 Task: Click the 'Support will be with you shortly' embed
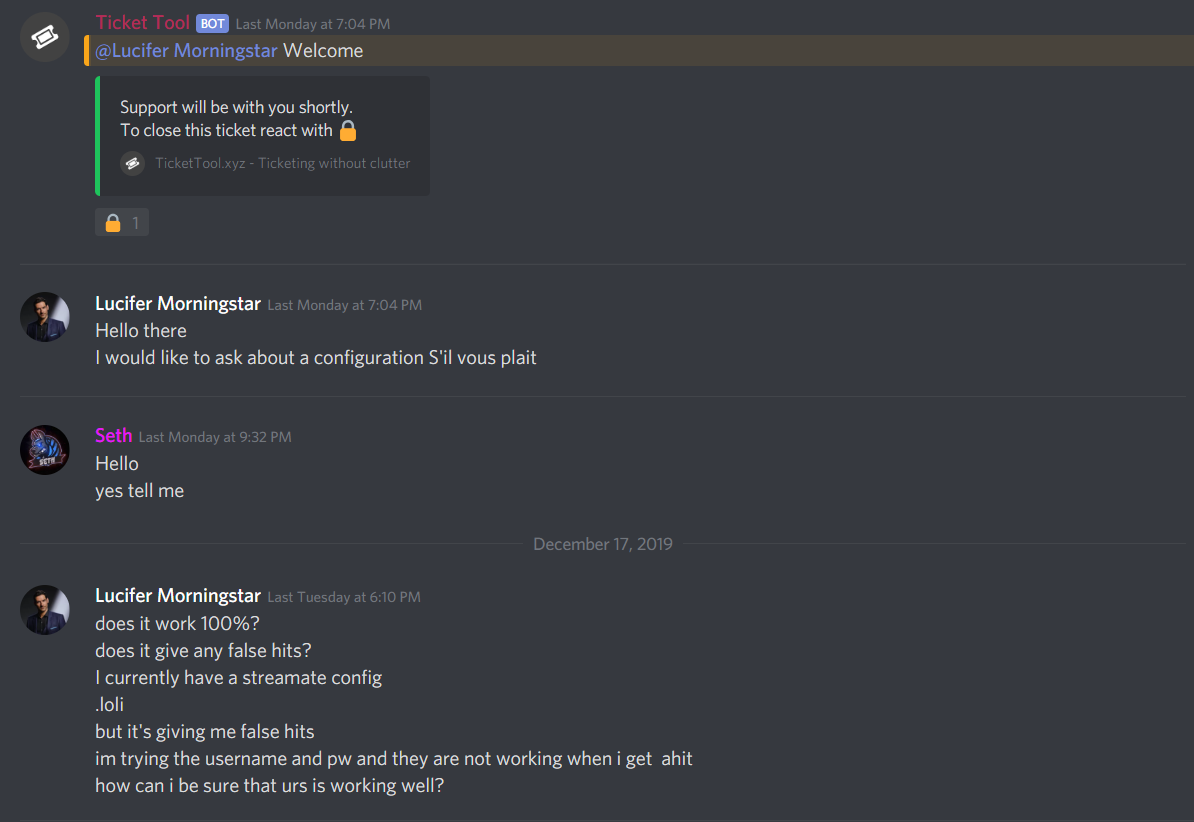click(x=263, y=136)
